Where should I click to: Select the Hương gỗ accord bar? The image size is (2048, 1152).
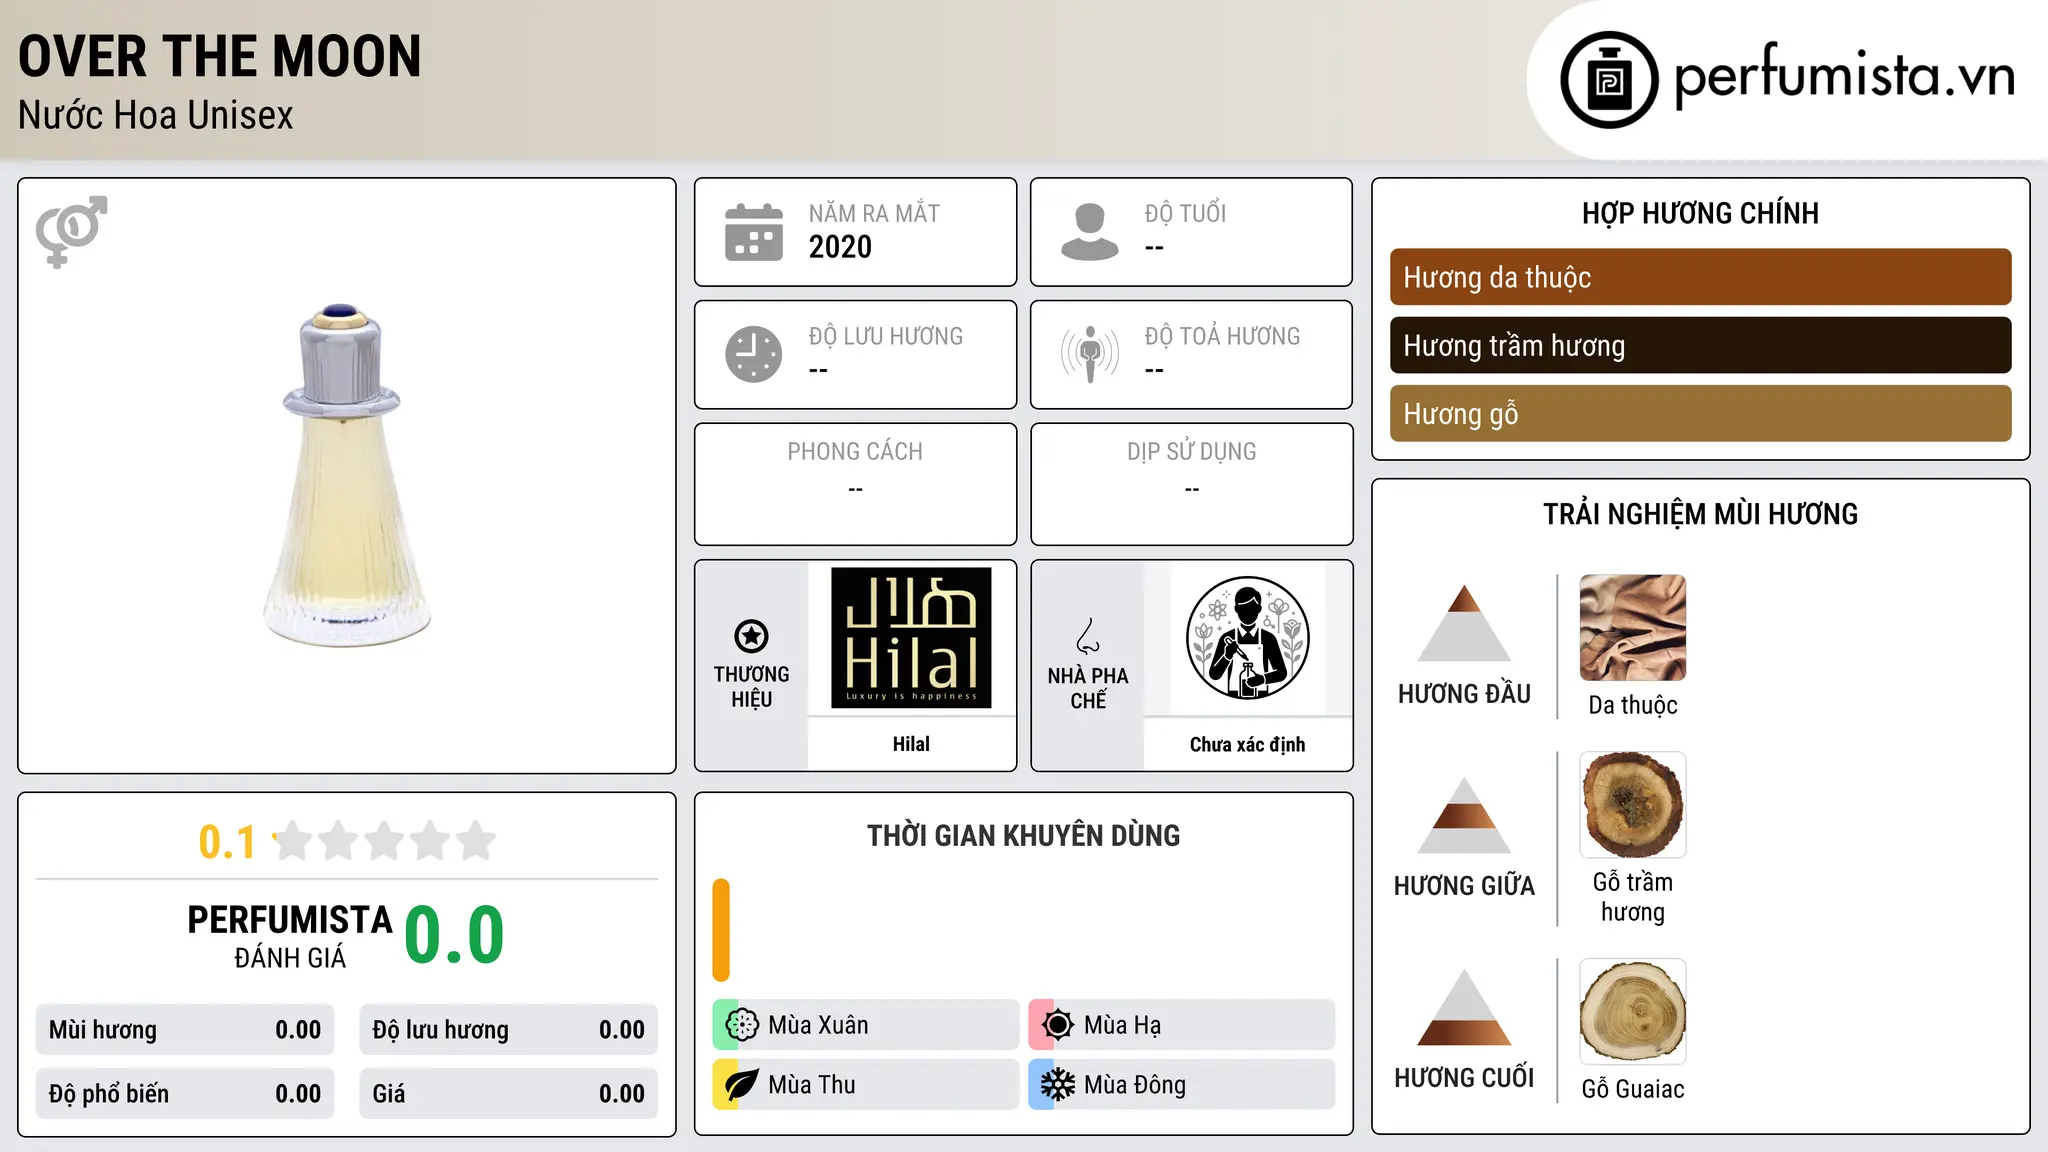(1700, 413)
